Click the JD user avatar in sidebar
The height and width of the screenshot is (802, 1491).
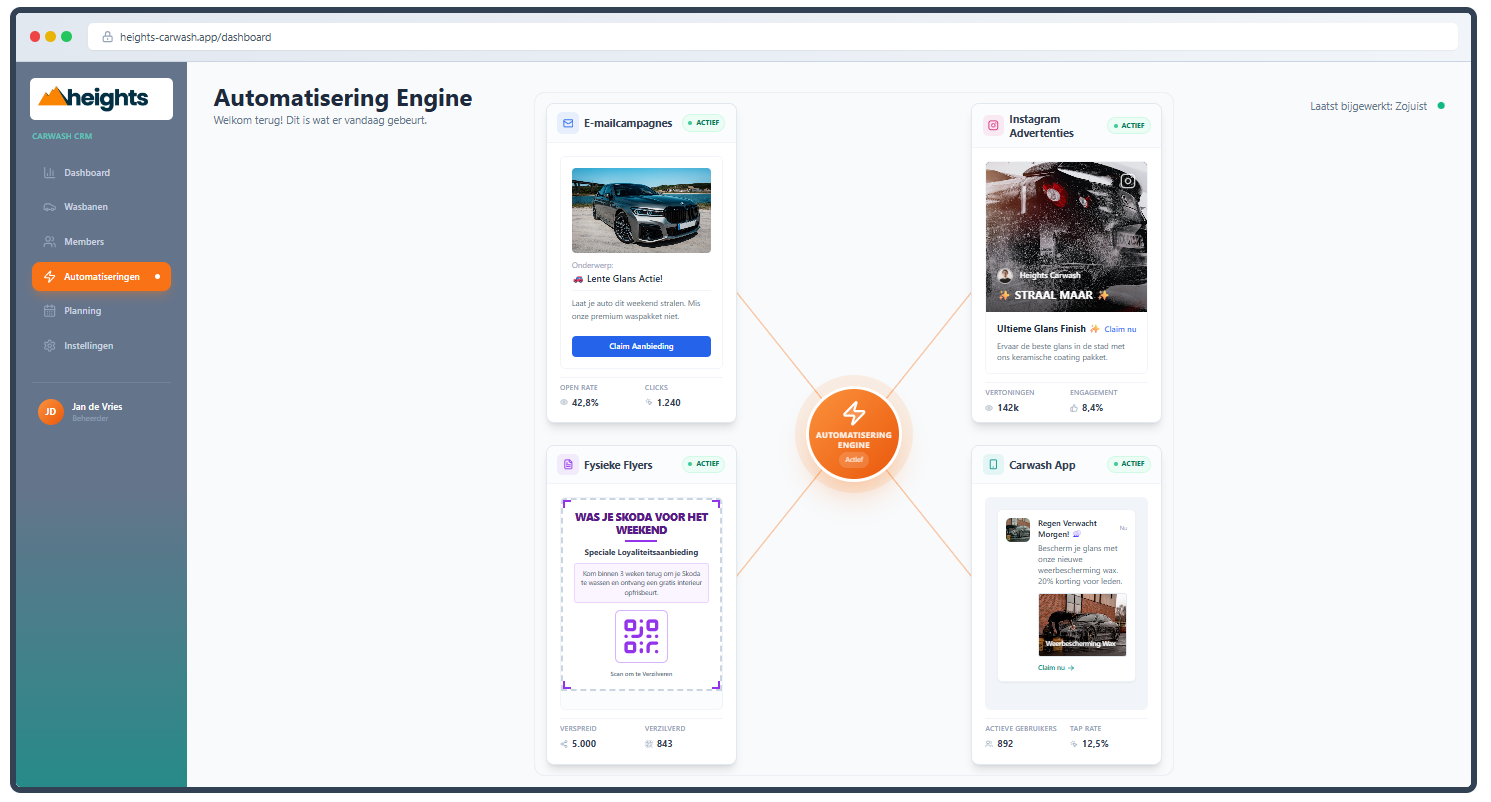(x=50, y=412)
